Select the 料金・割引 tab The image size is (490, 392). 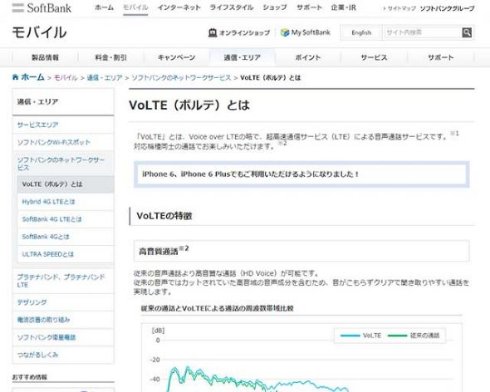[111, 58]
